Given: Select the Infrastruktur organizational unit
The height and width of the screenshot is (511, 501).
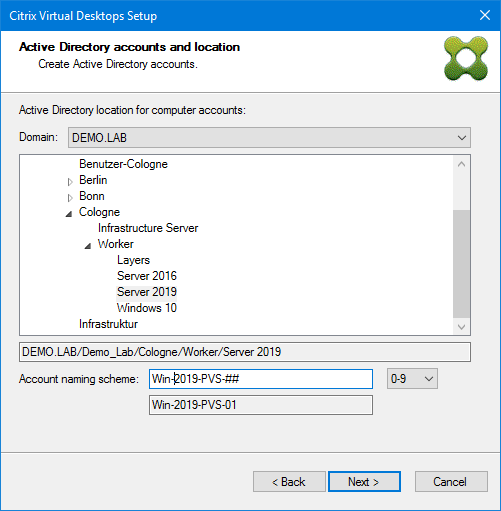Looking at the screenshot, I should click(108, 324).
